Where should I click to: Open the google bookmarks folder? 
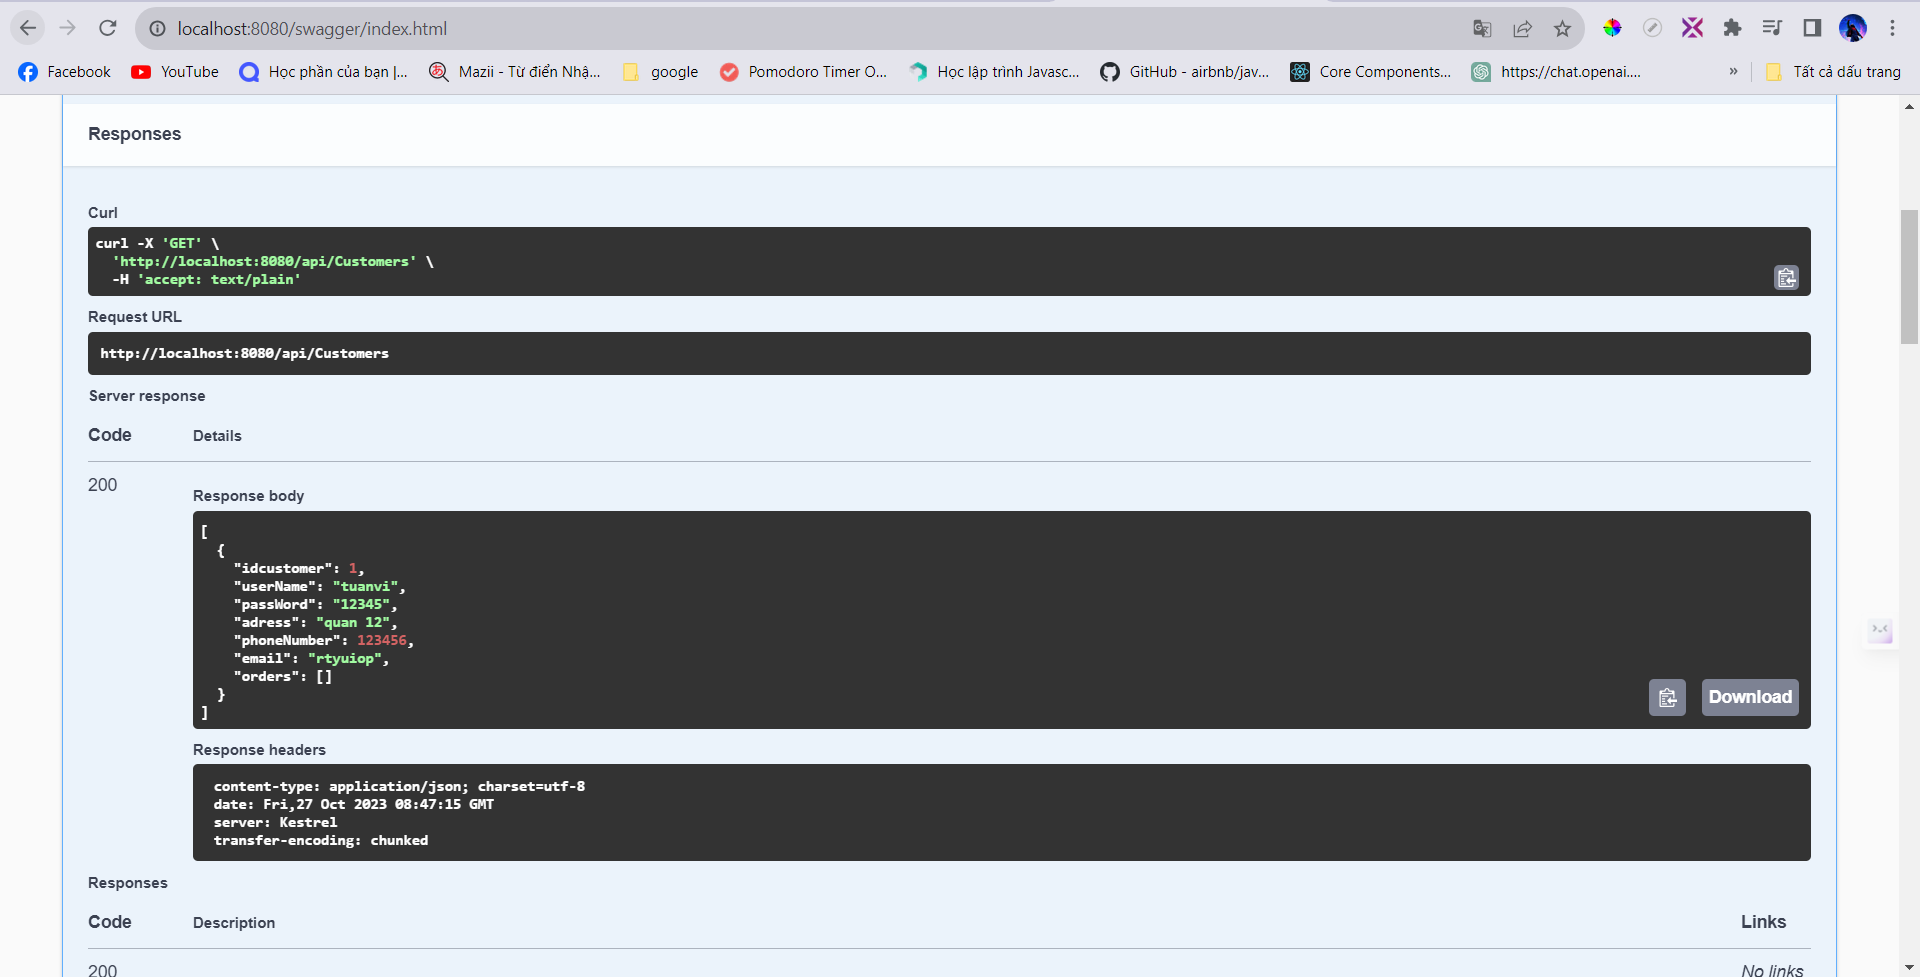(x=661, y=72)
